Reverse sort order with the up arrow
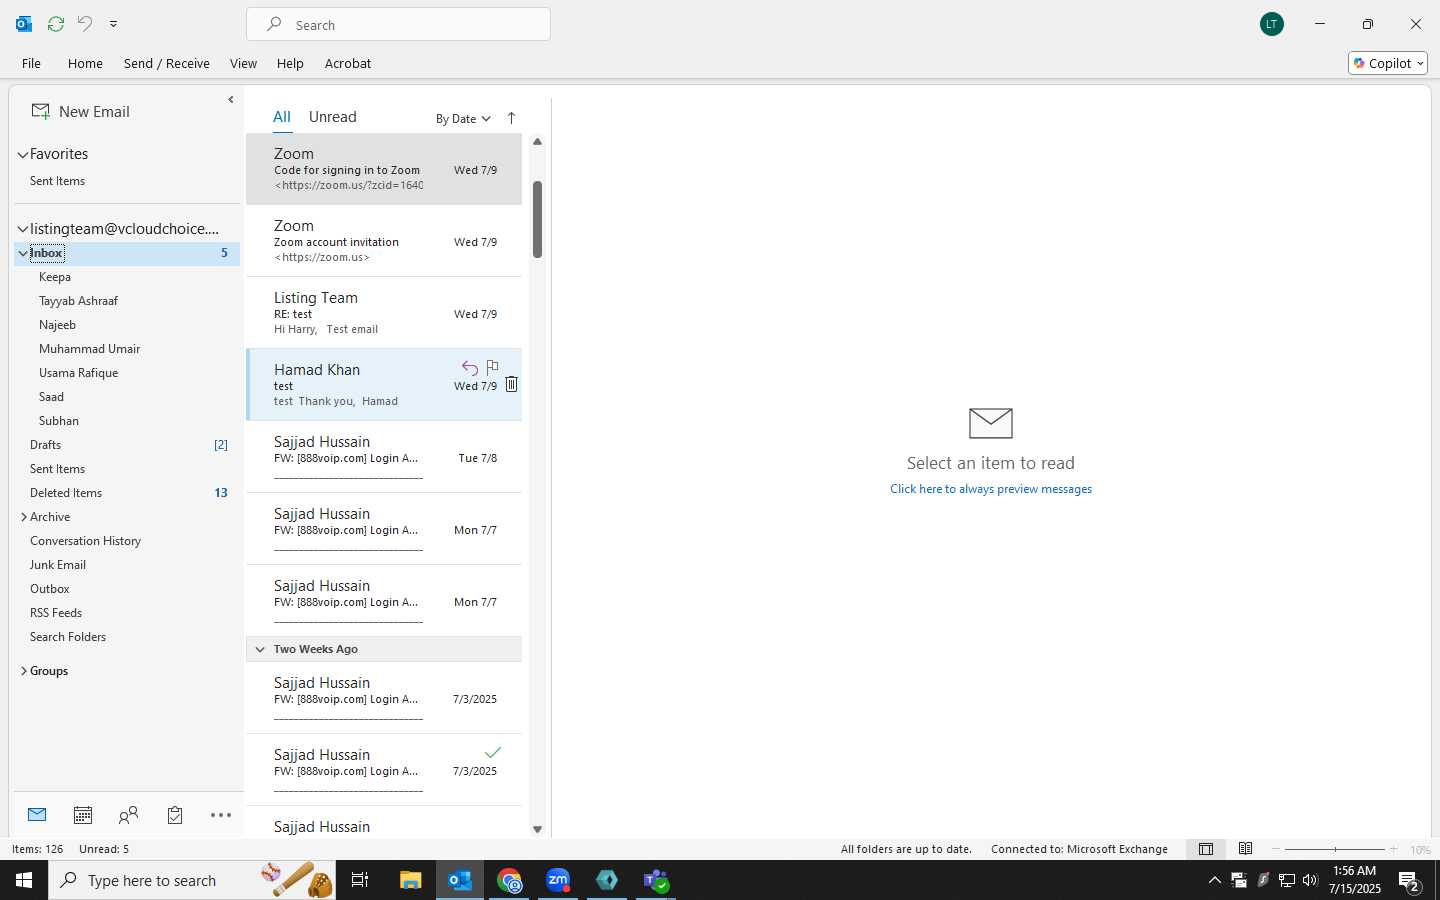Screen dimensions: 1440x900 tap(511, 118)
